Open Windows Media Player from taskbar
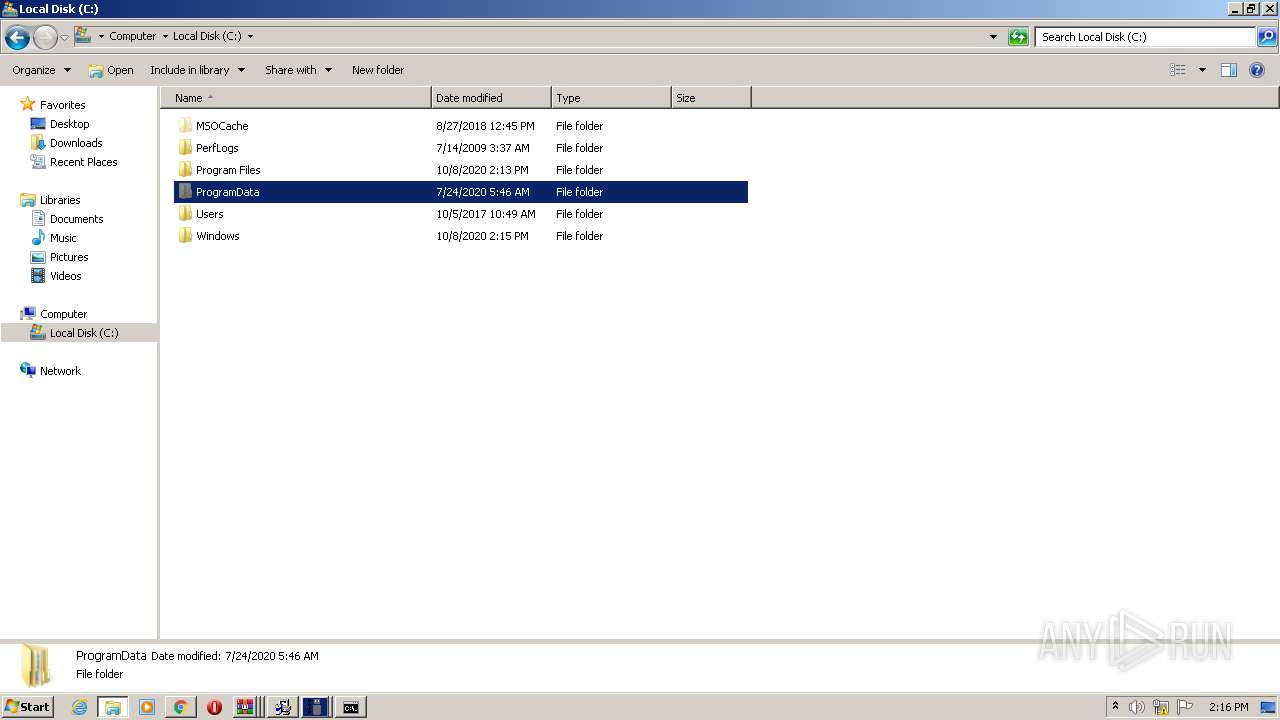Screen dimensions: 1280x720 [x=147, y=707]
